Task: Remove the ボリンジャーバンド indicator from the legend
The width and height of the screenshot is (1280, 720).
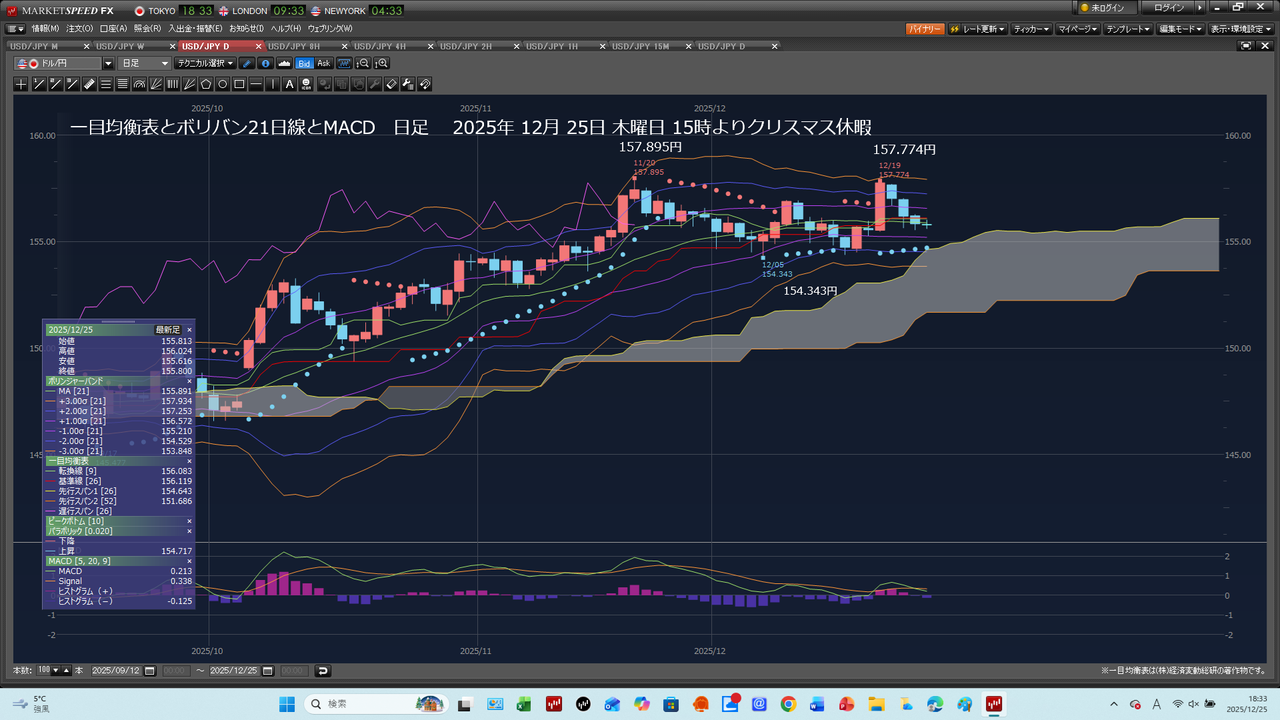Action: [189, 381]
